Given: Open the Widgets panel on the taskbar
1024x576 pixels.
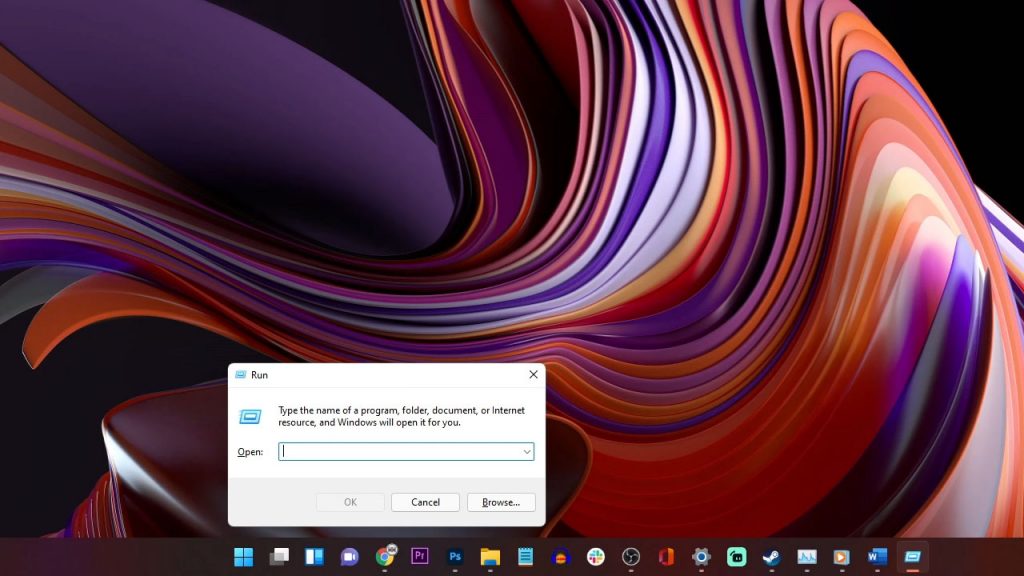Looking at the screenshot, I should pyautogui.click(x=314, y=556).
